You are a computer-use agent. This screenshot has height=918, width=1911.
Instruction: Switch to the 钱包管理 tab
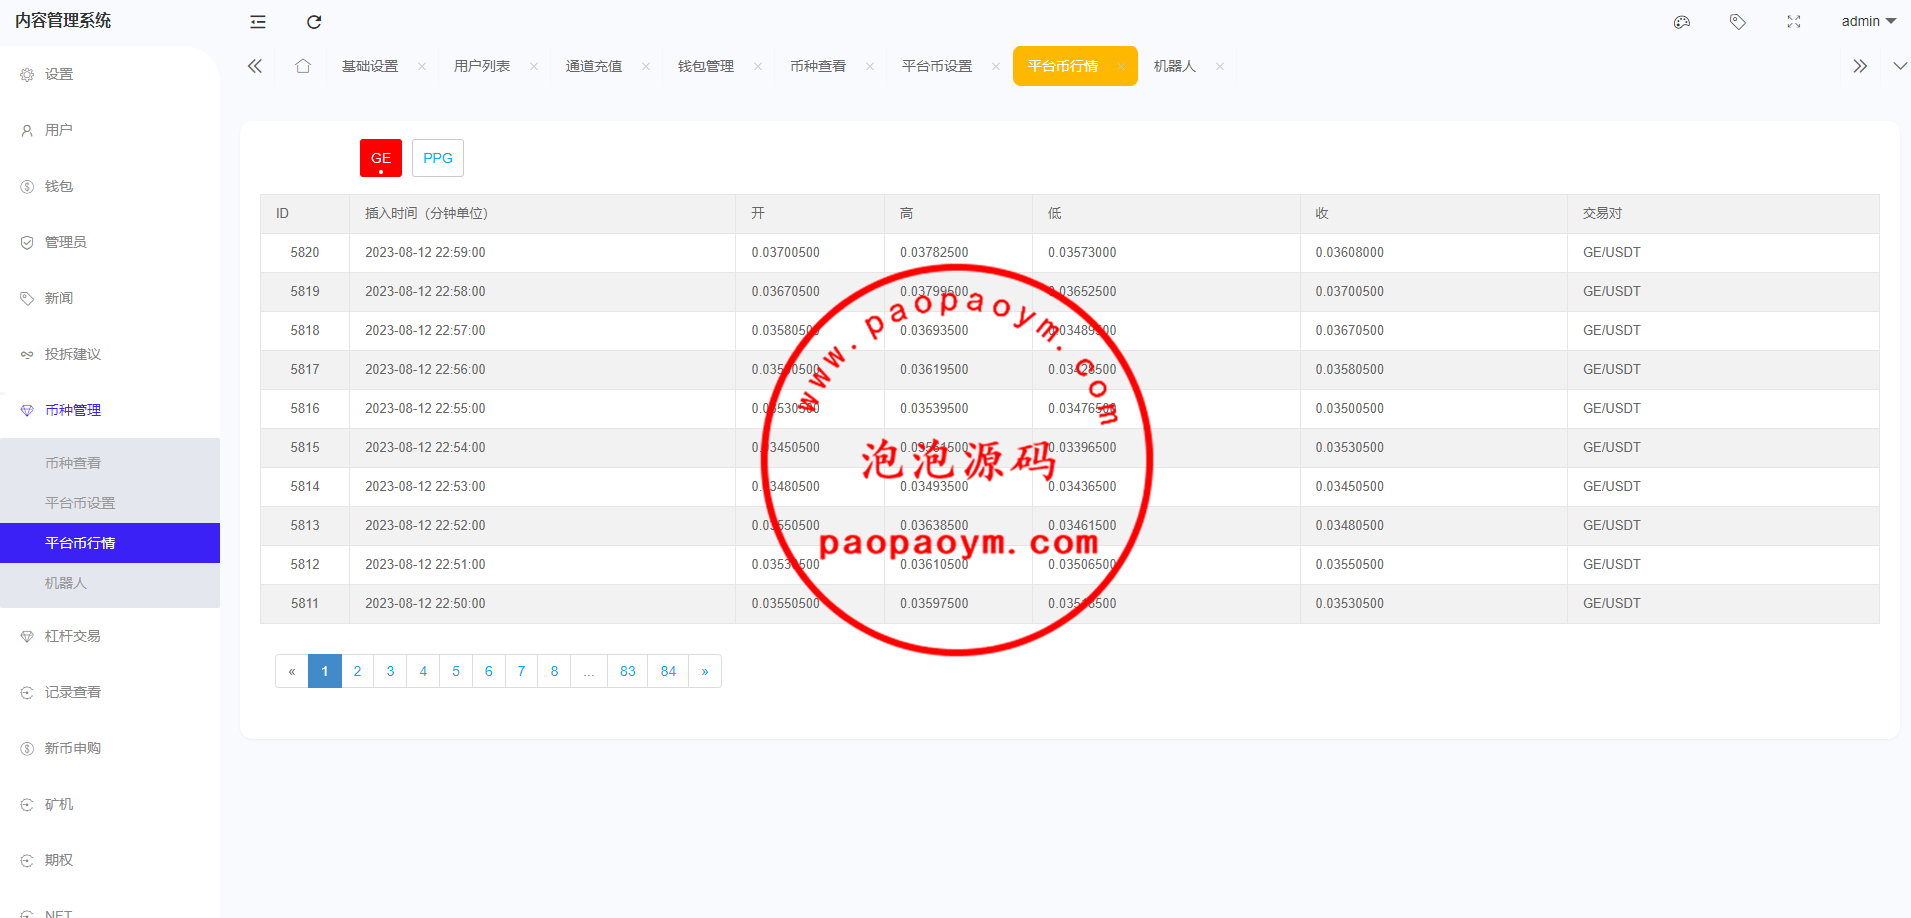point(706,66)
